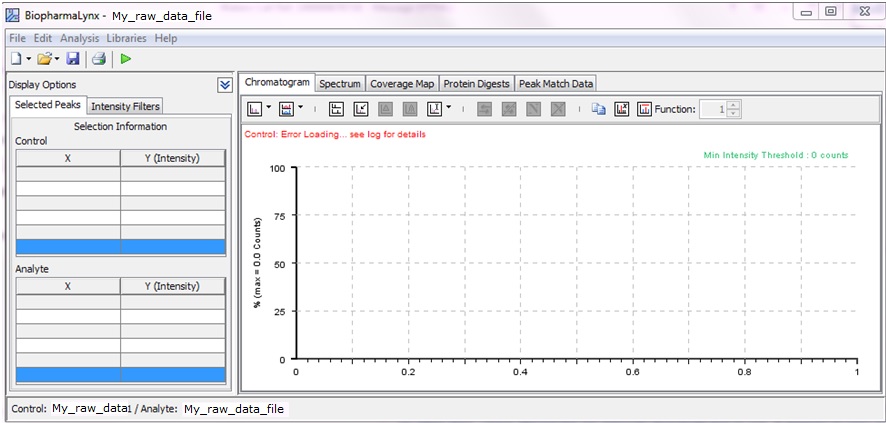Collapse the Display Options panel chevron
The height and width of the screenshot is (423, 886).
(225, 85)
